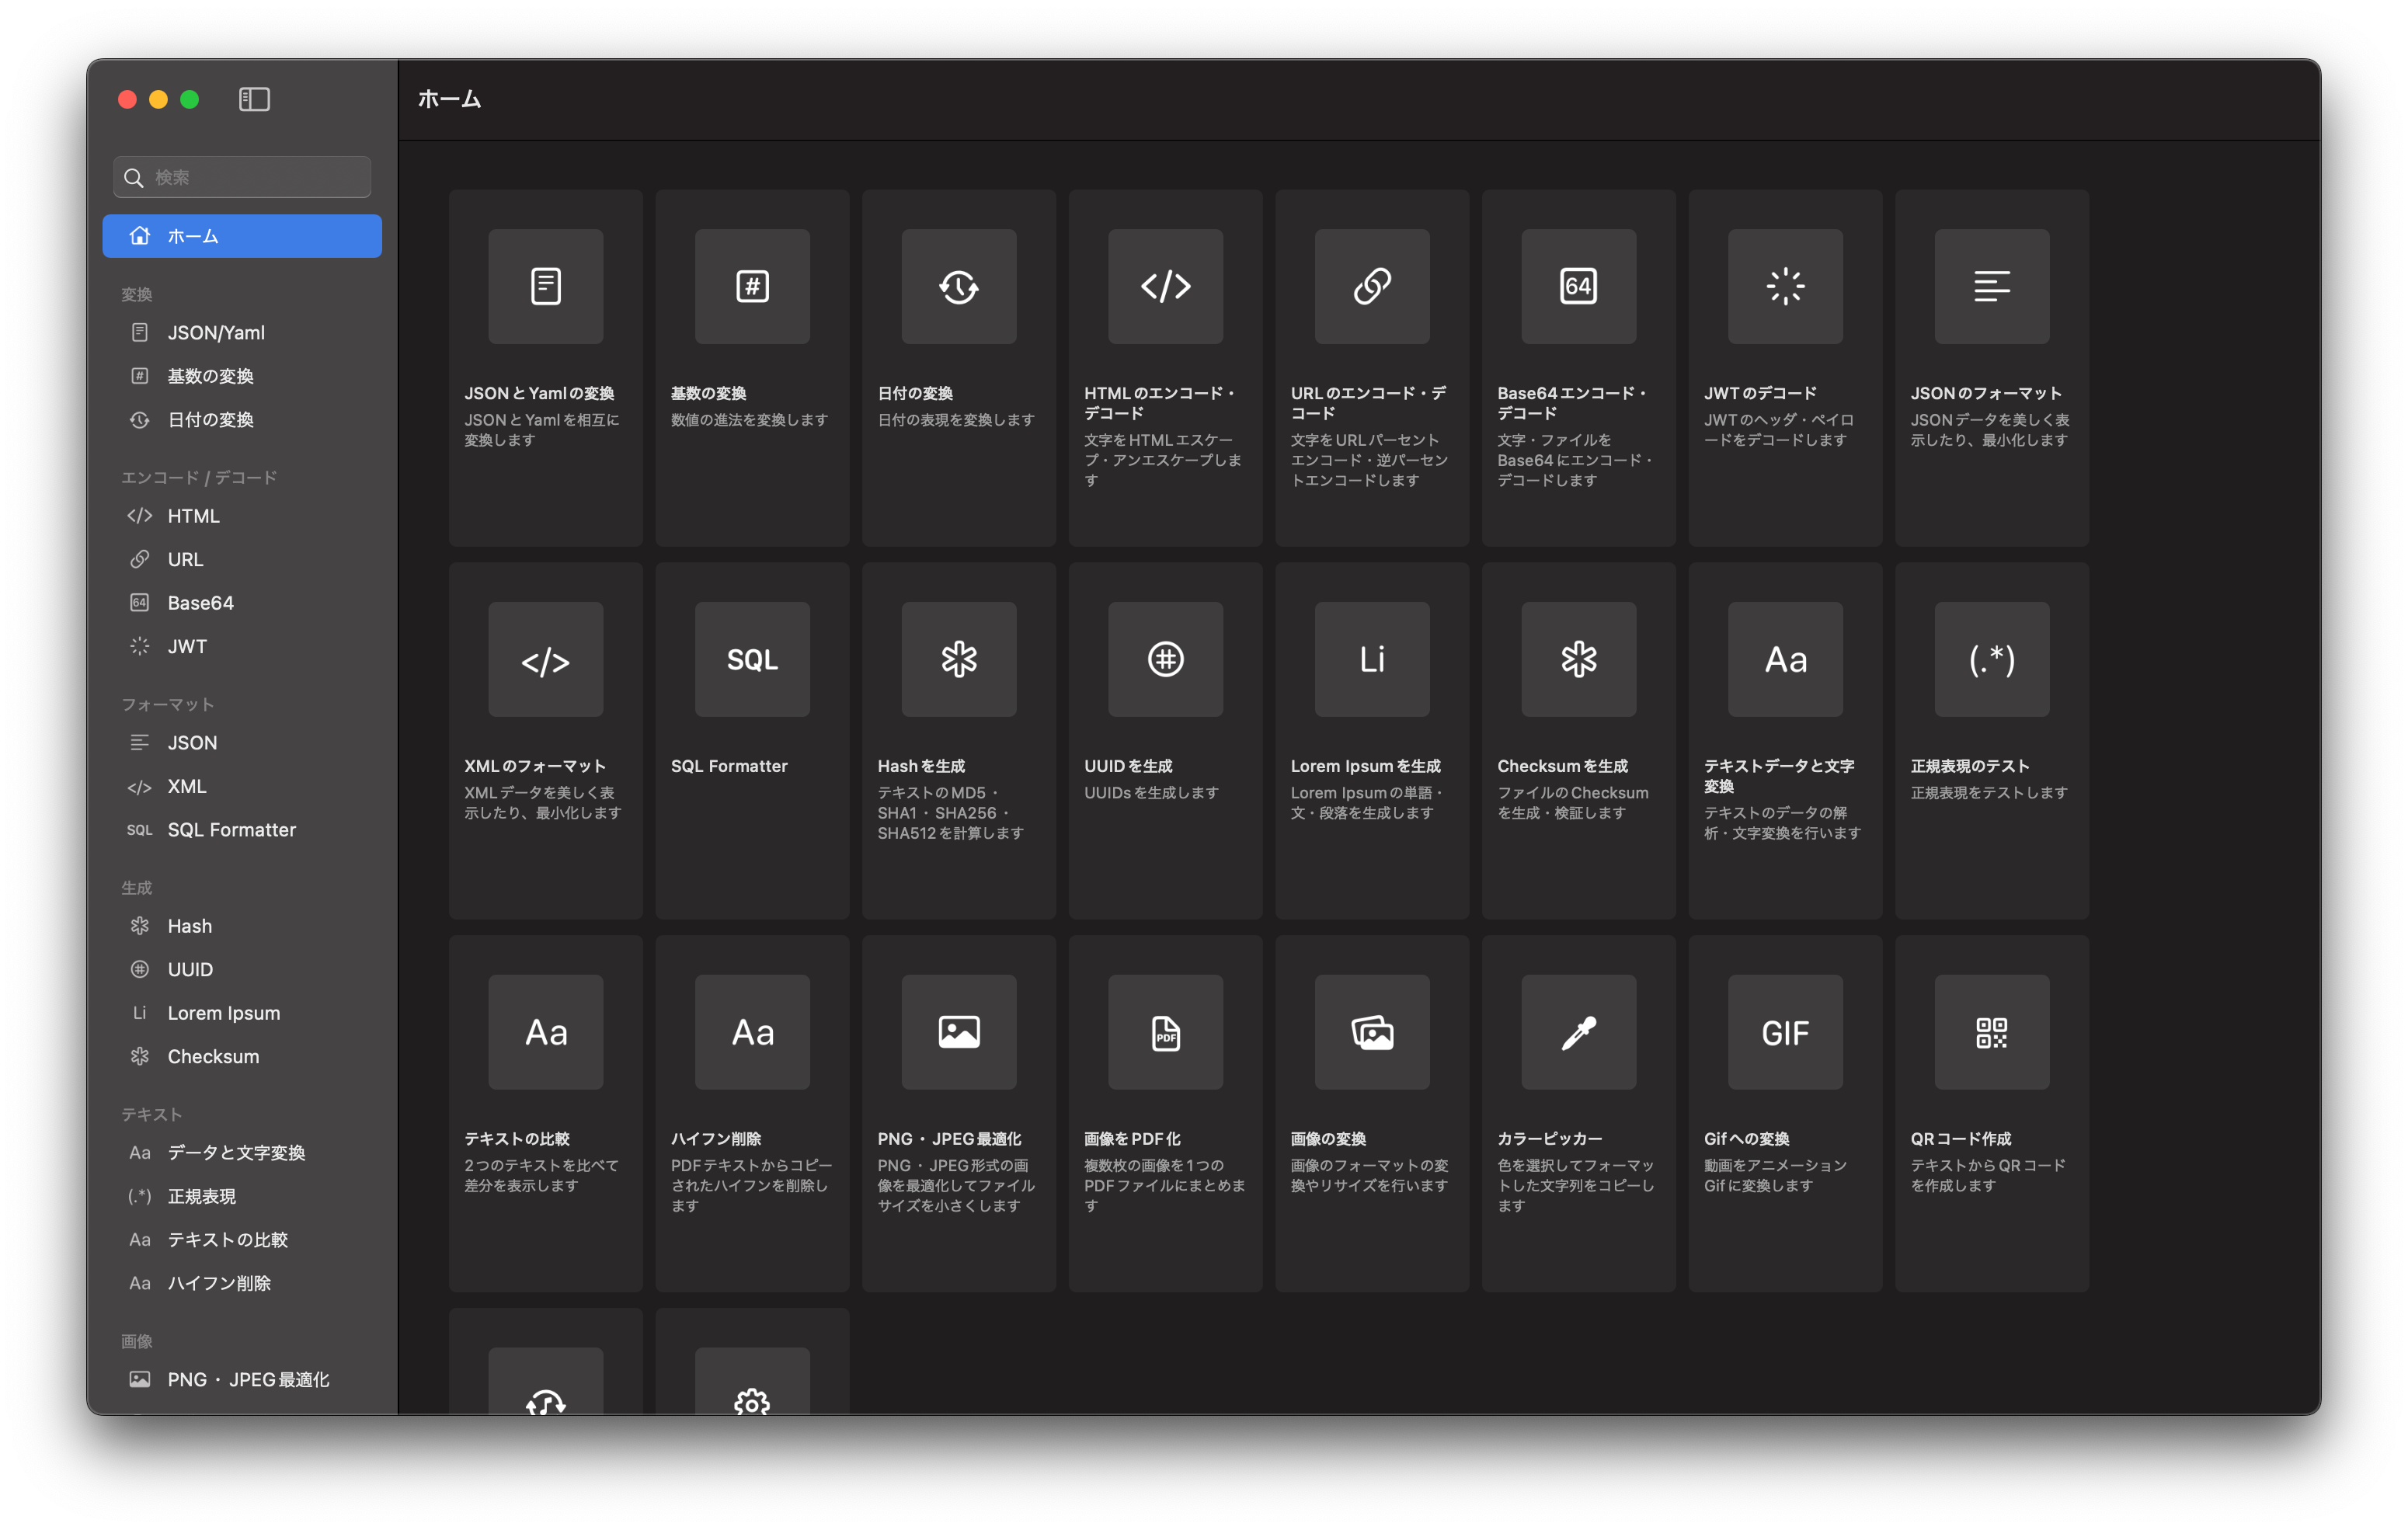Click the description '日付の表現を変換します'
Viewport: 2408px width, 1530px height.
(956, 420)
